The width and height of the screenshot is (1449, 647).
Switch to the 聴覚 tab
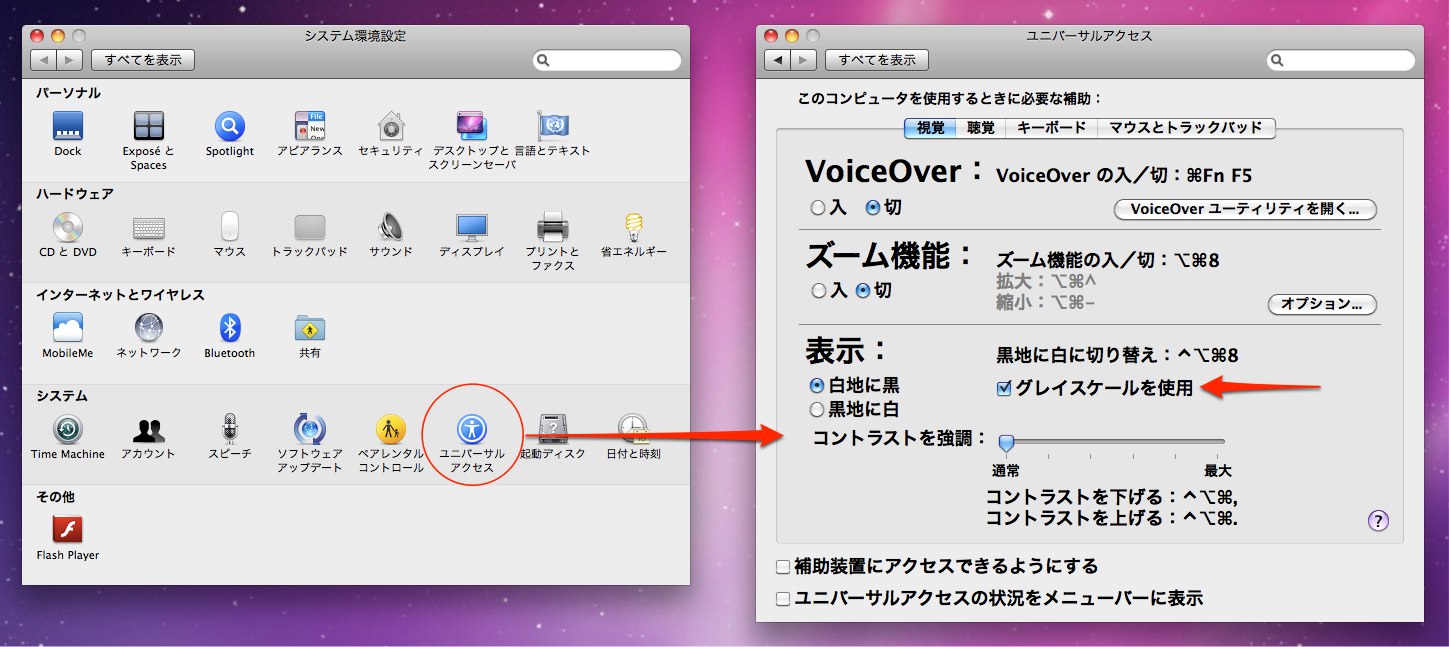[981, 128]
